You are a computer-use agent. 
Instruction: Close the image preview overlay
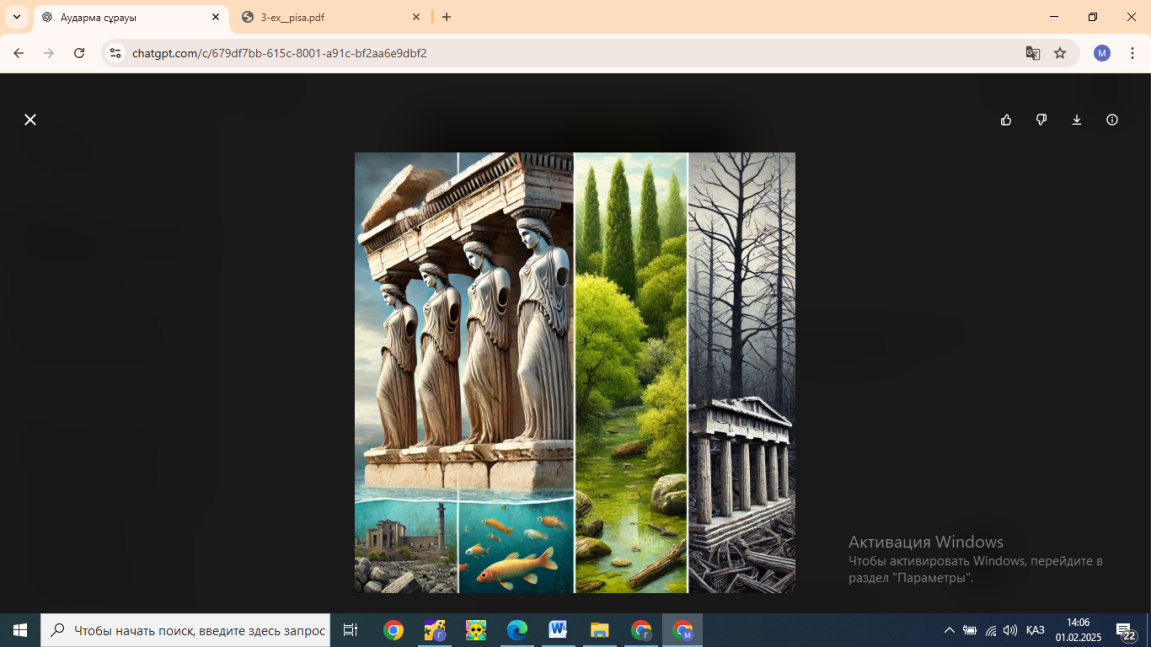point(30,120)
